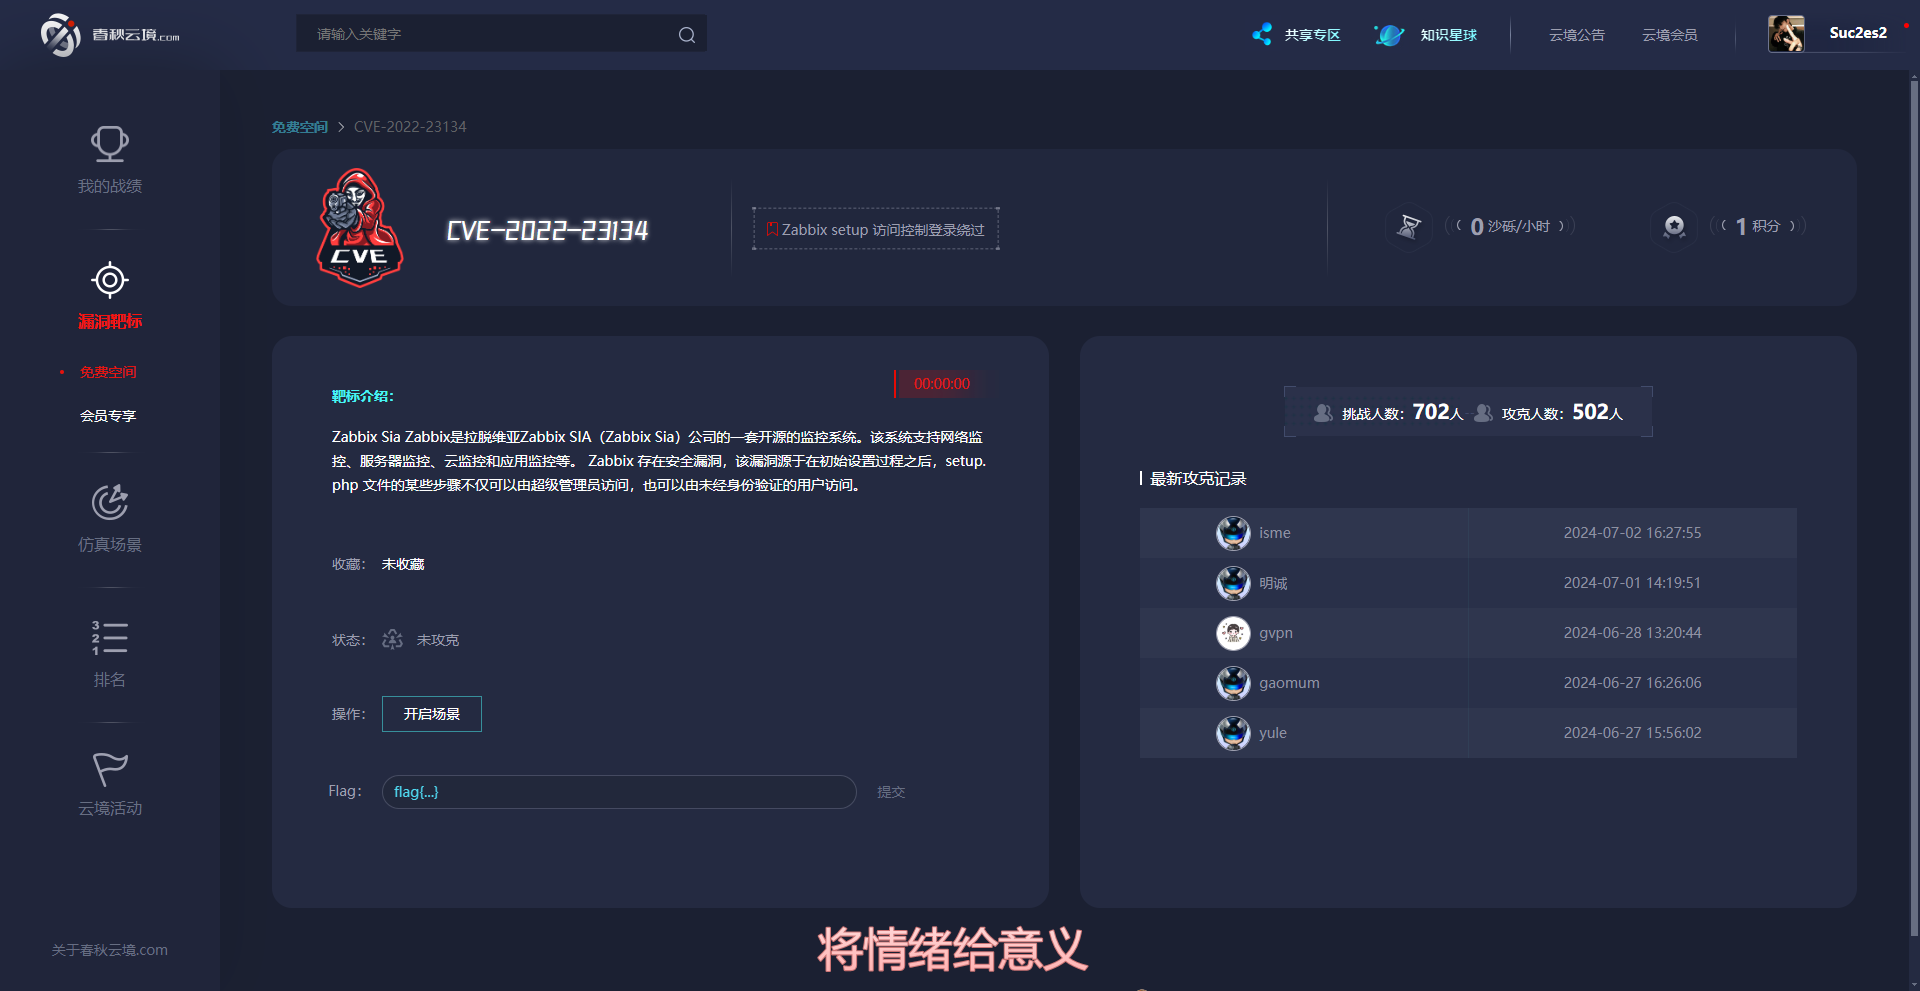Viewport: 1920px width, 991px height.
Task: Click the hourglass 沙砾 cost icon
Action: [1409, 227]
